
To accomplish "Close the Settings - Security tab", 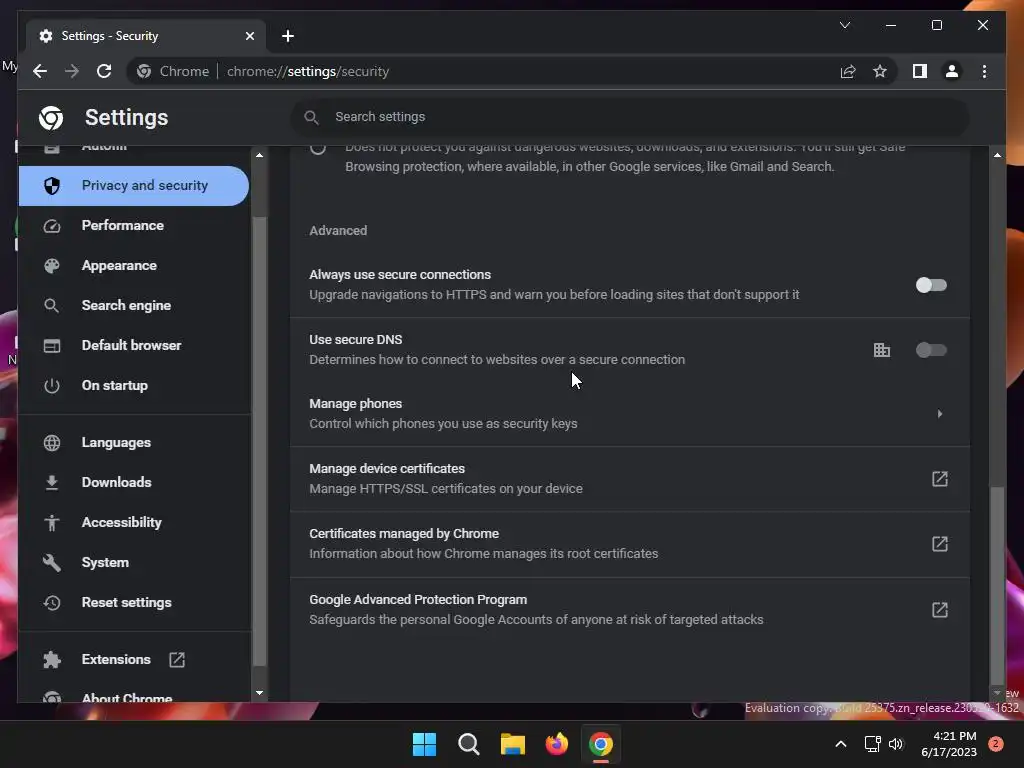I will (x=249, y=36).
